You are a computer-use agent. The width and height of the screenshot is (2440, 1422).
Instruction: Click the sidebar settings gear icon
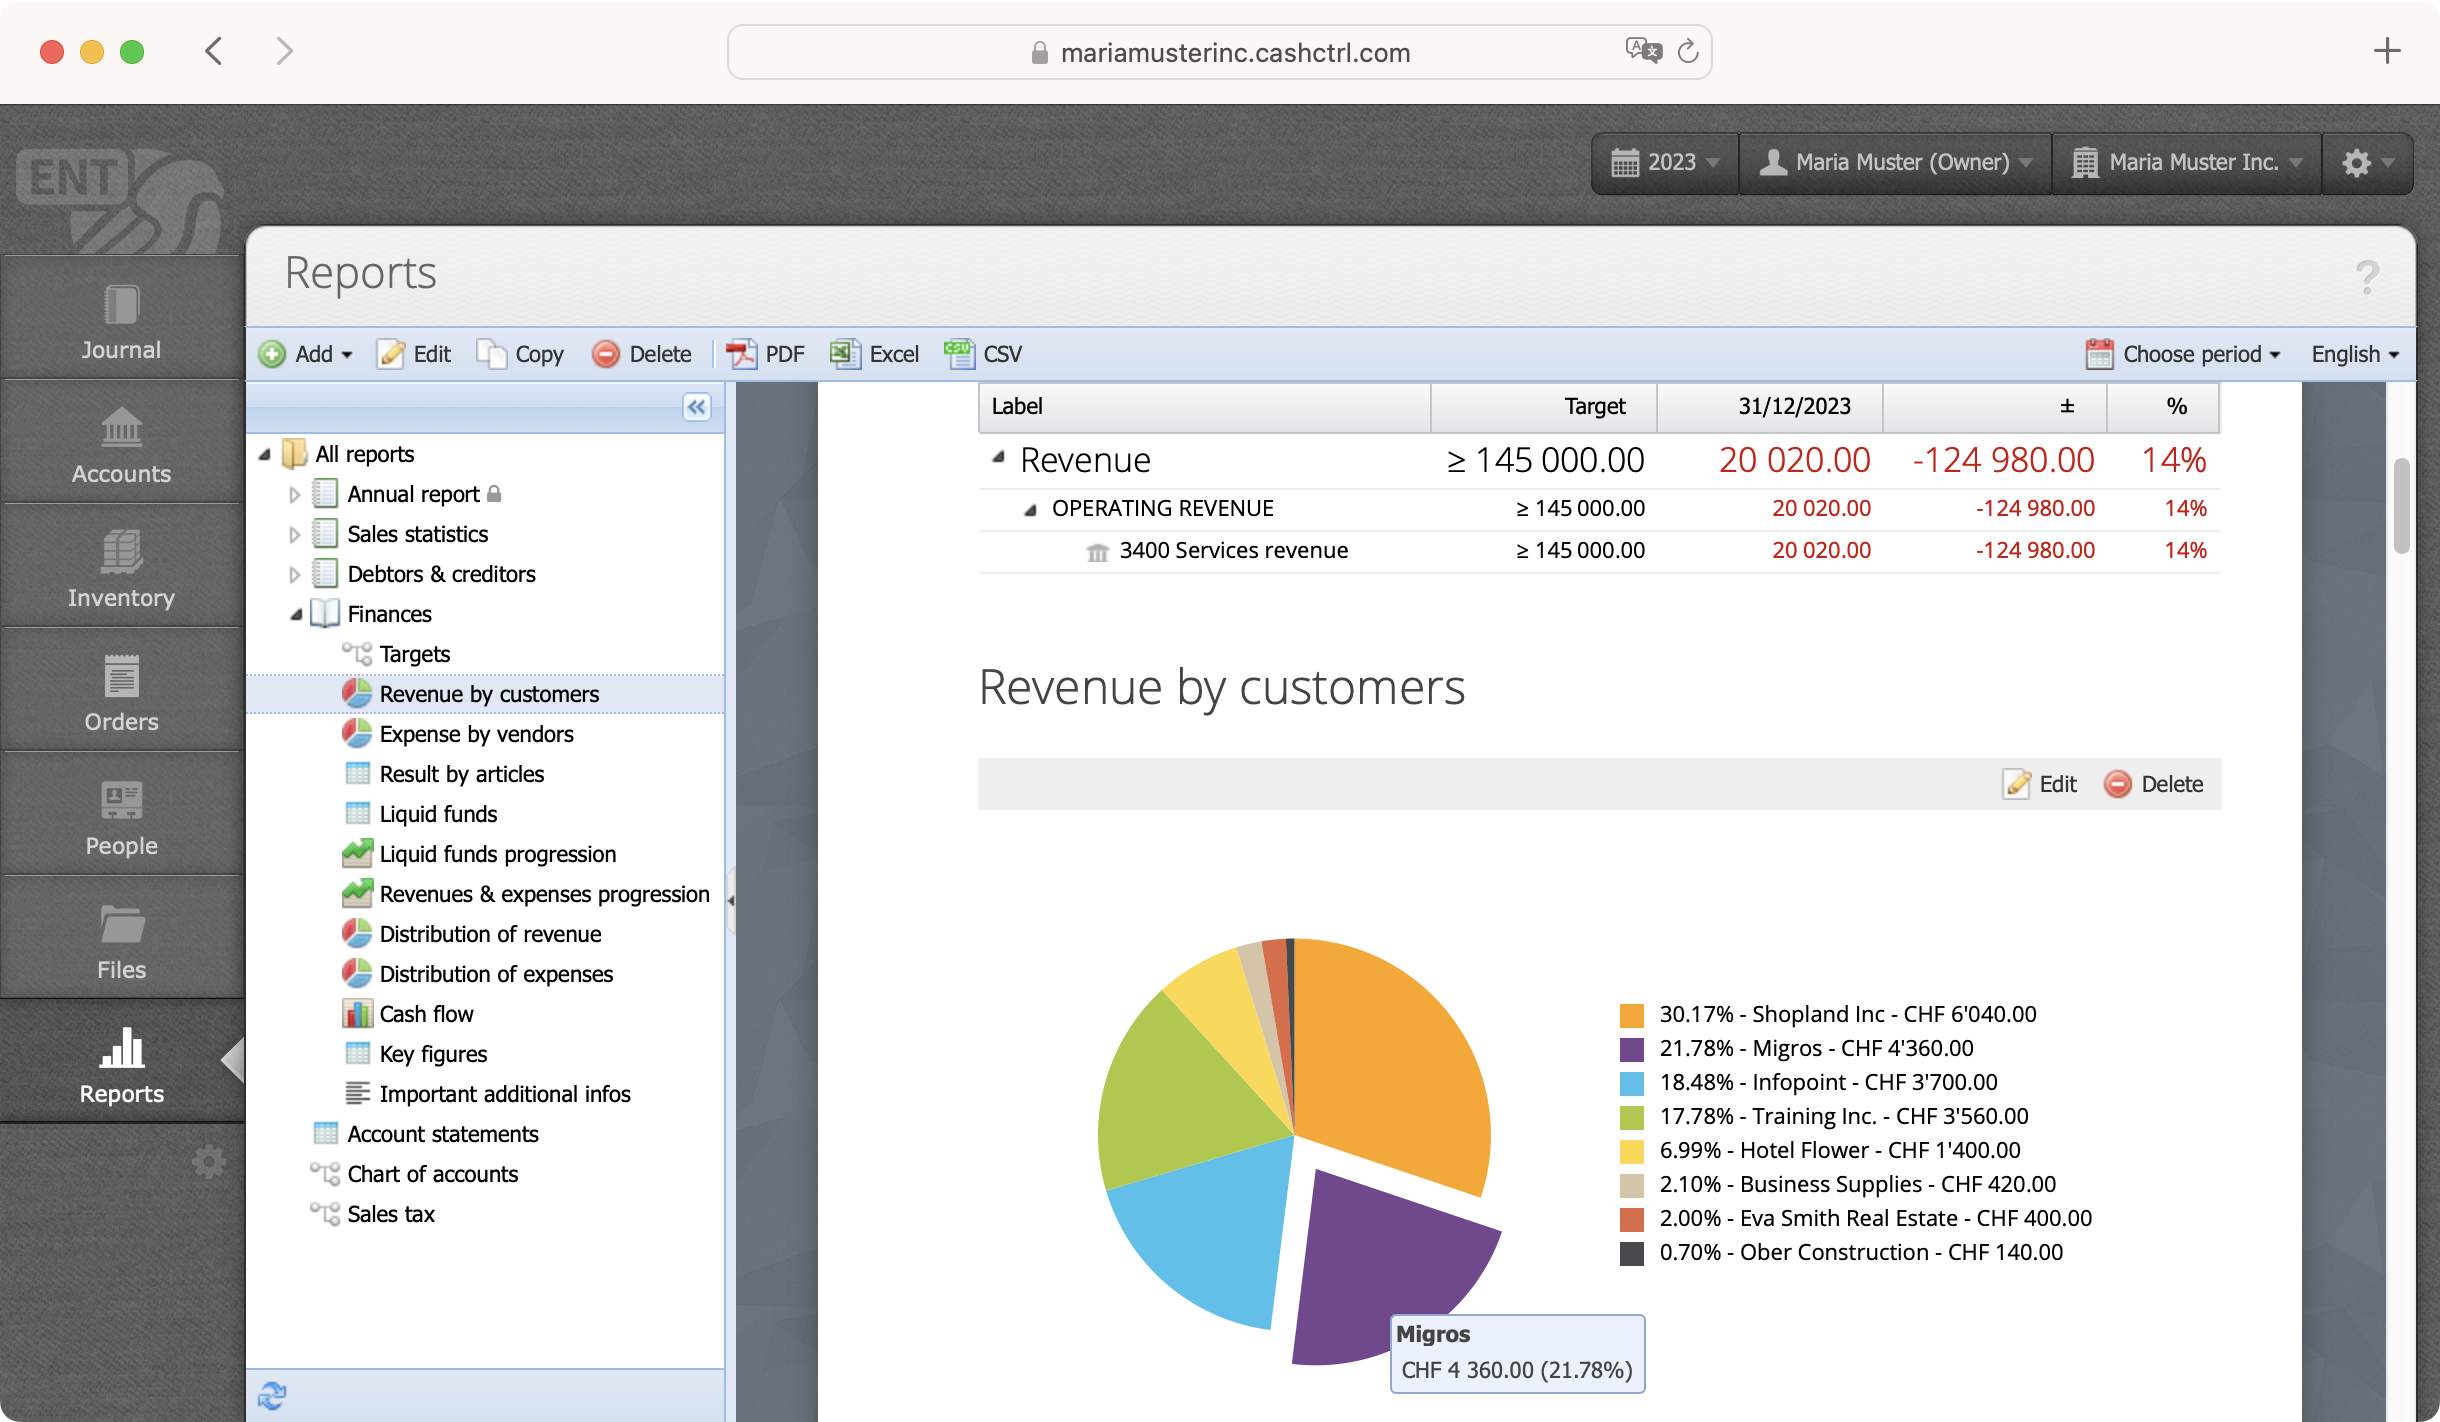tap(208, 1162)
